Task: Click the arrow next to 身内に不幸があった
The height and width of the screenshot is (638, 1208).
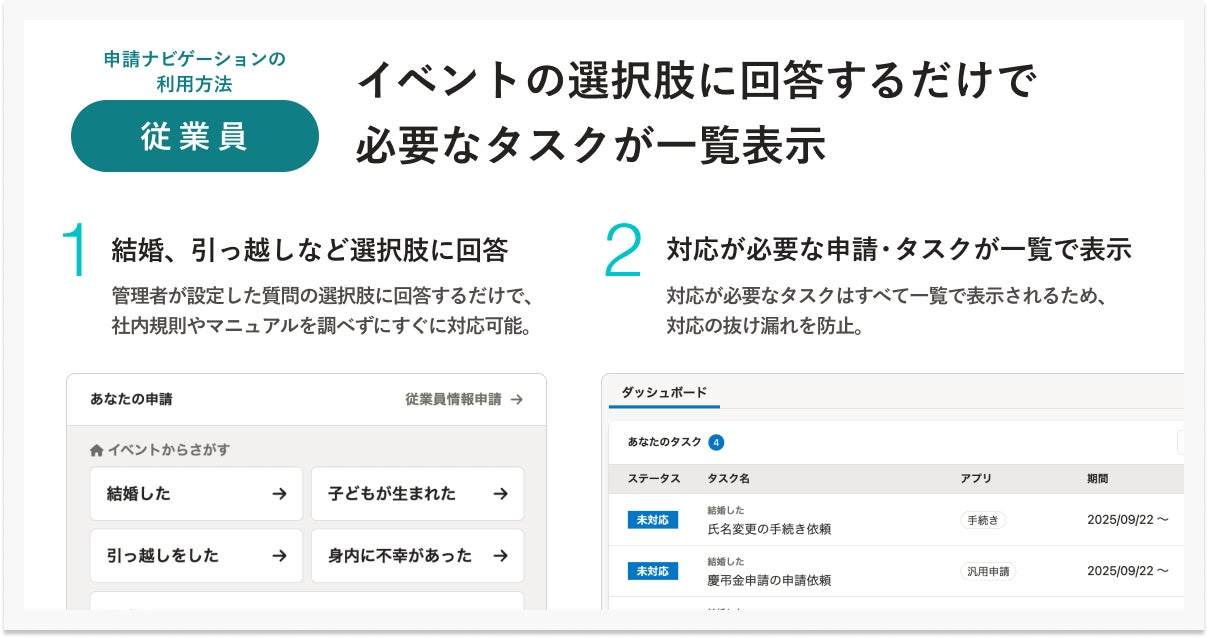Action: tap(501, 556)
